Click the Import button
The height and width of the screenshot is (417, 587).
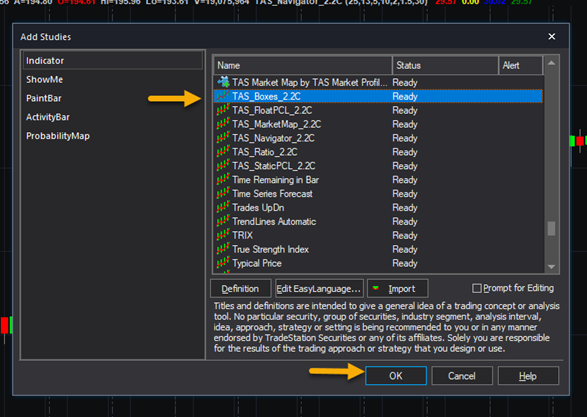pos(398,289)
